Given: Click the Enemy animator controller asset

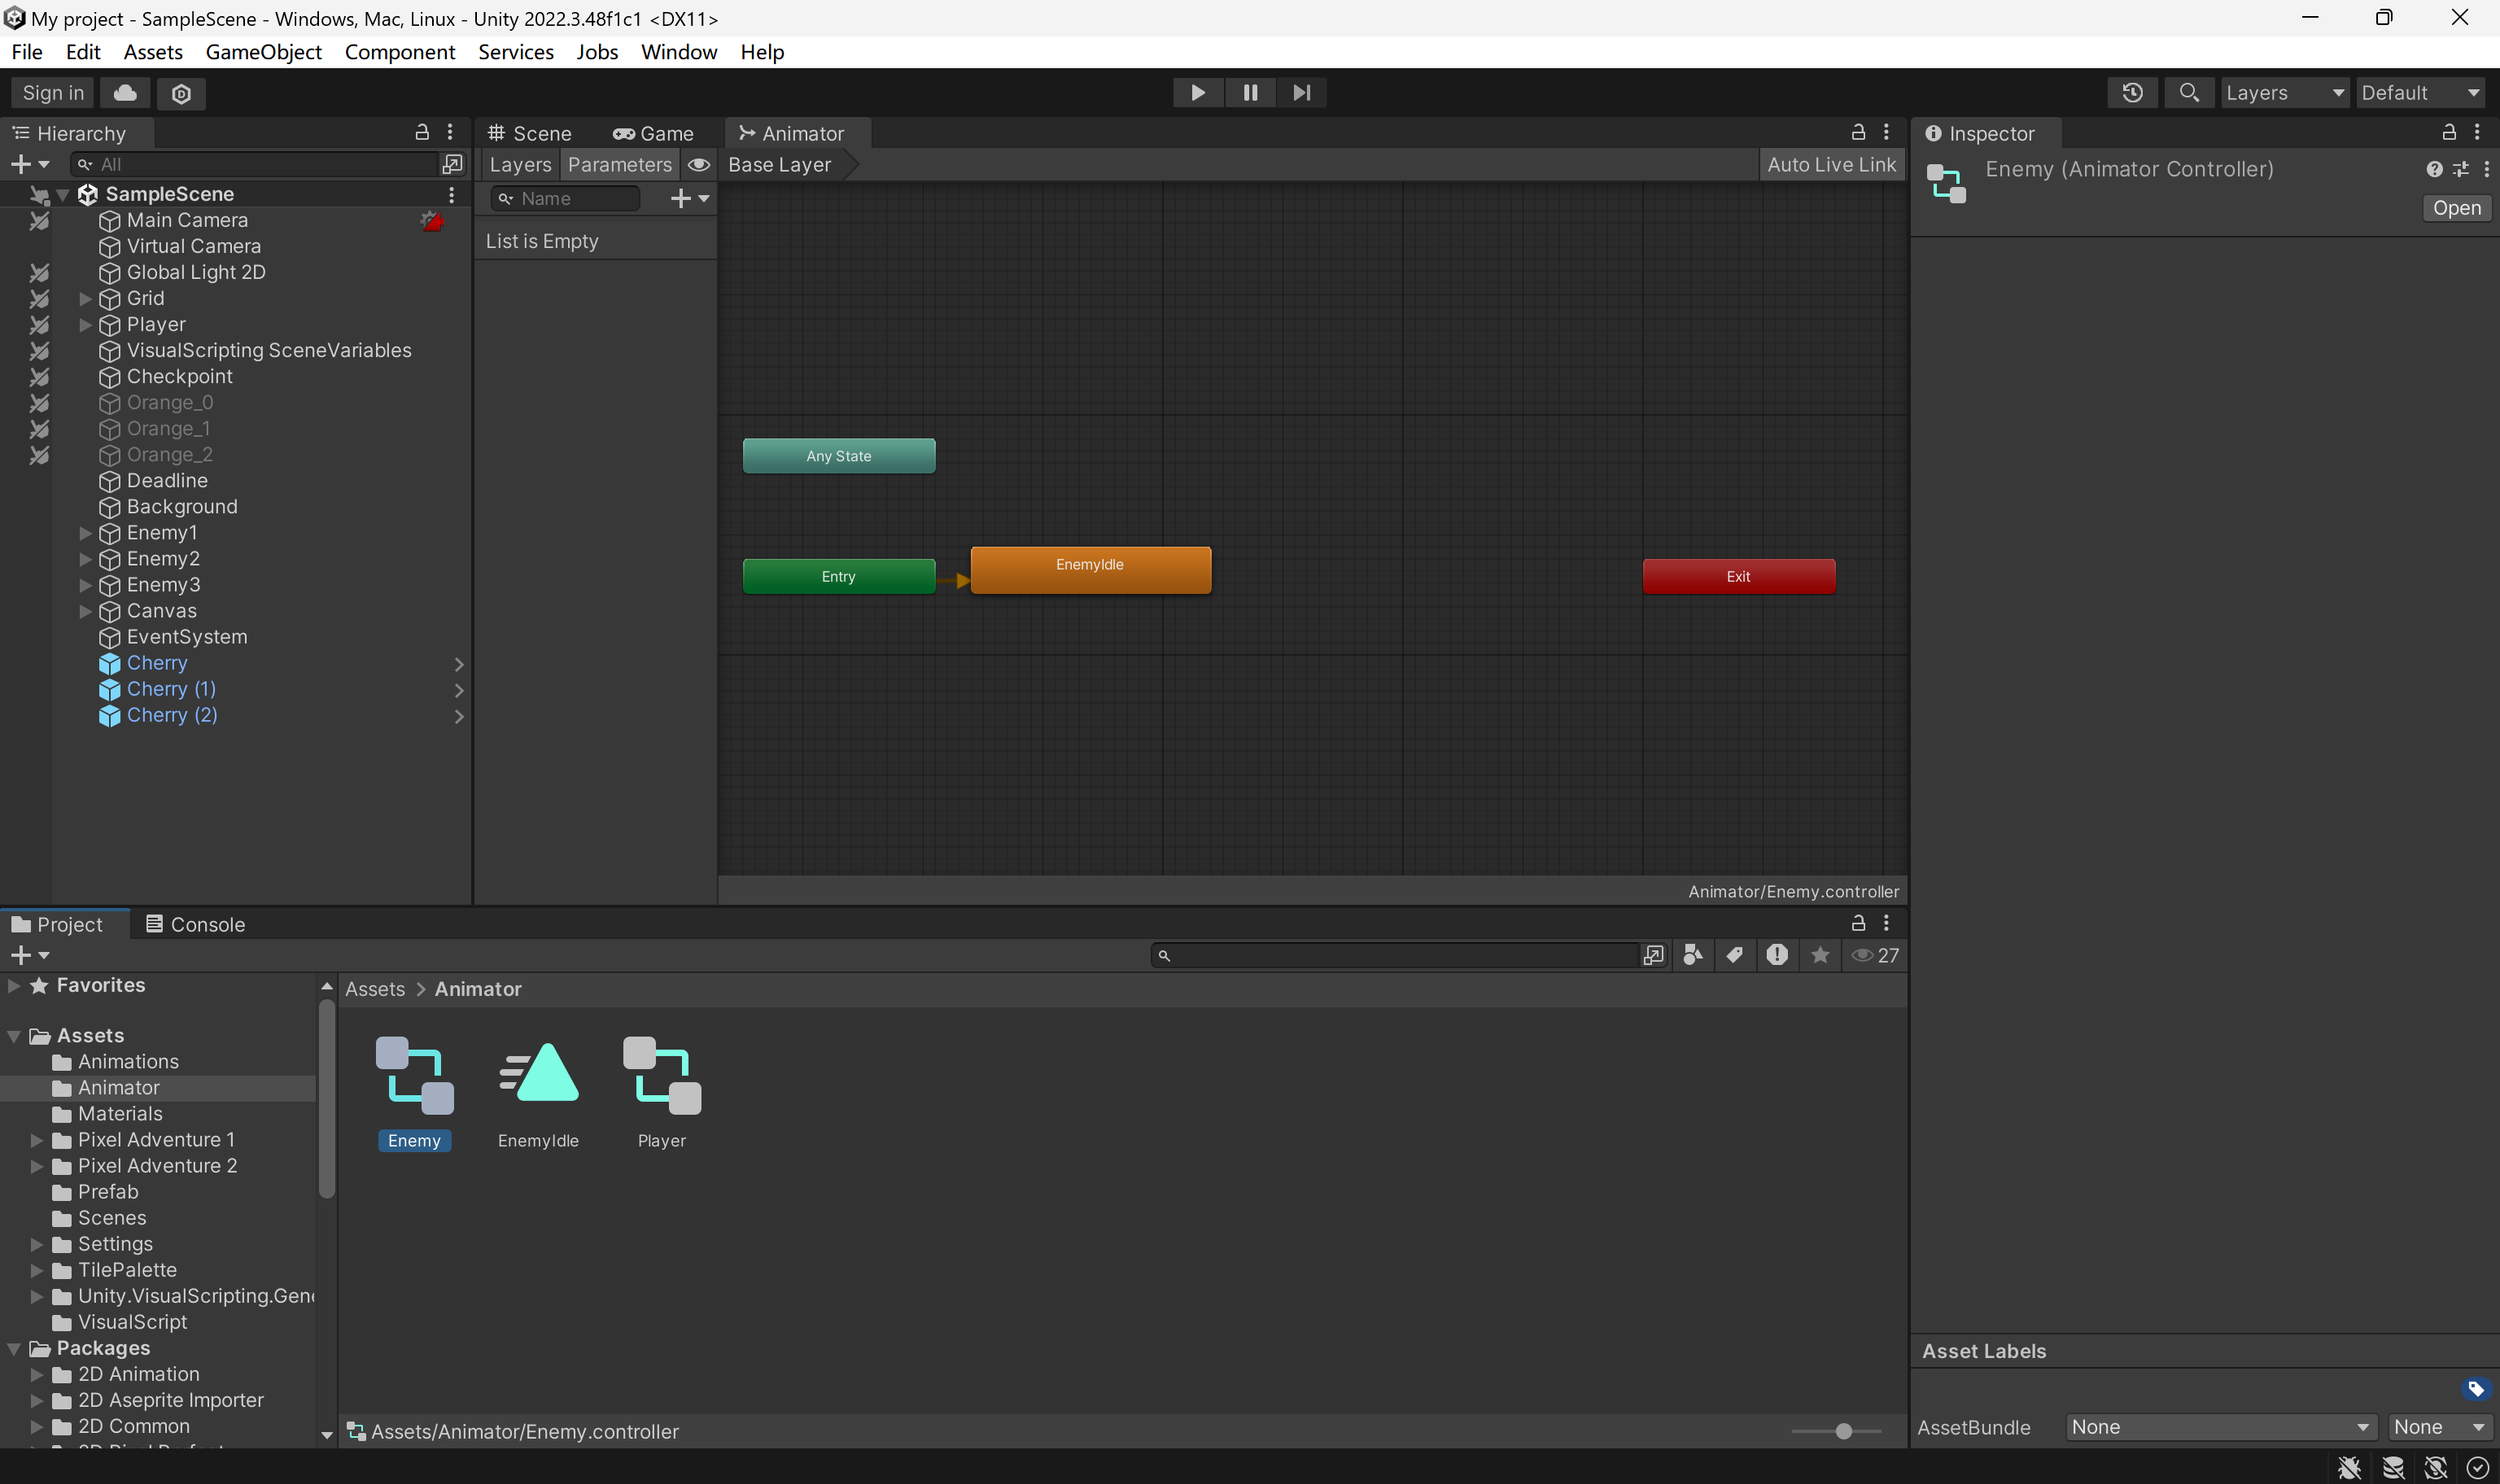Looking at the screenshot, I should click(414, 1077).
